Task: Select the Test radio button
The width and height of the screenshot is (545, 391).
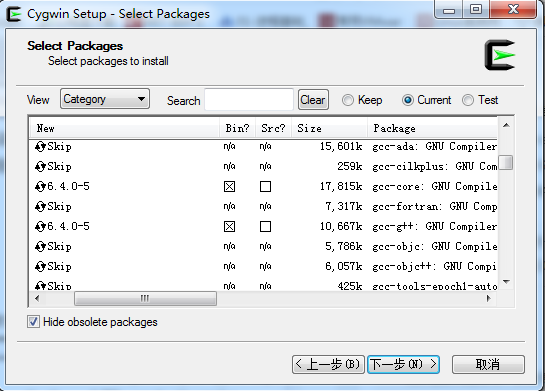Action: coord(468,100)
